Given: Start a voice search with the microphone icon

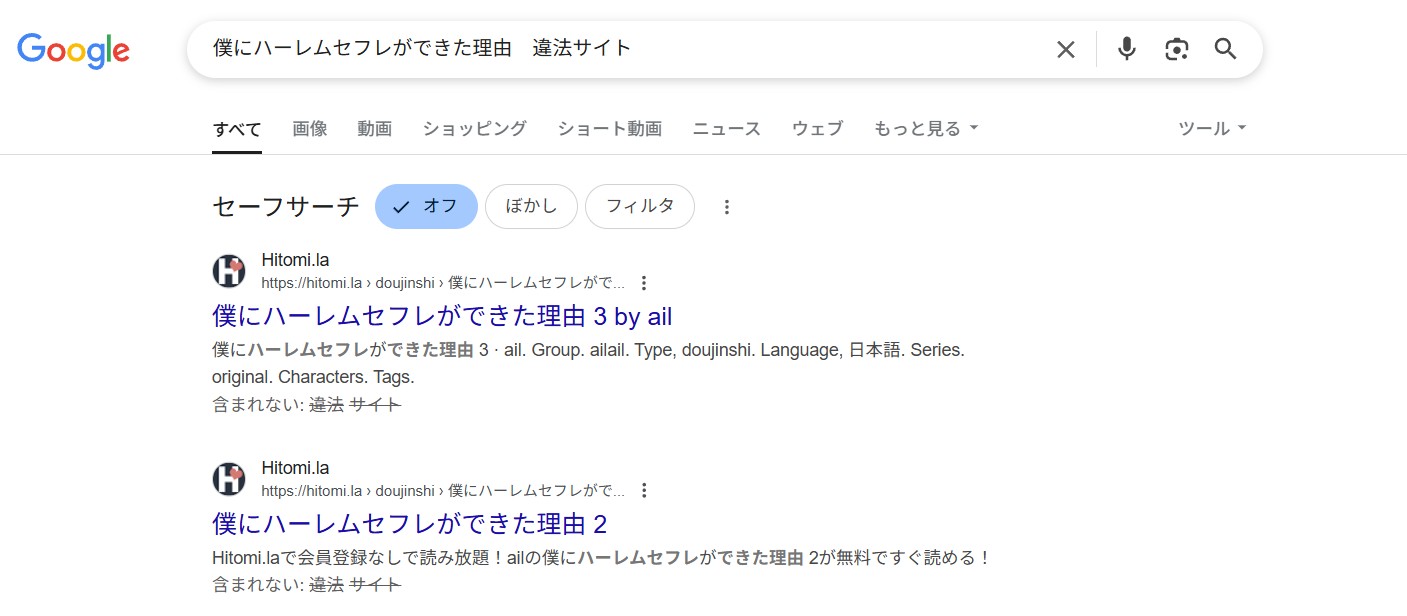Looking at the screenshot, I should pos(1126,48).
